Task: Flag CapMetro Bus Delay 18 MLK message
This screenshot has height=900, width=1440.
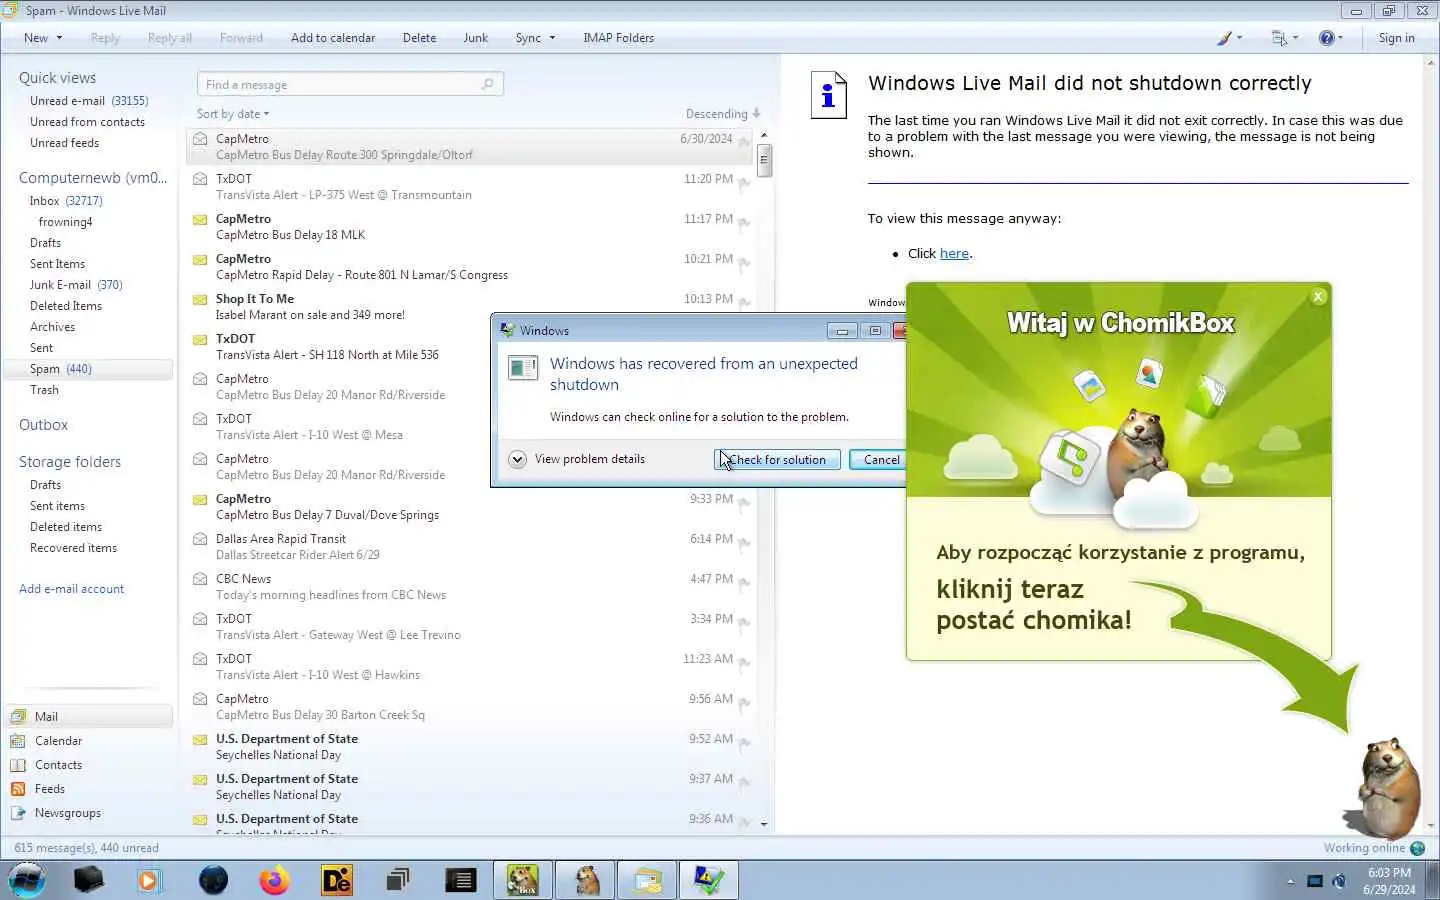Action: pyautogui.click(x=744, y=222)
